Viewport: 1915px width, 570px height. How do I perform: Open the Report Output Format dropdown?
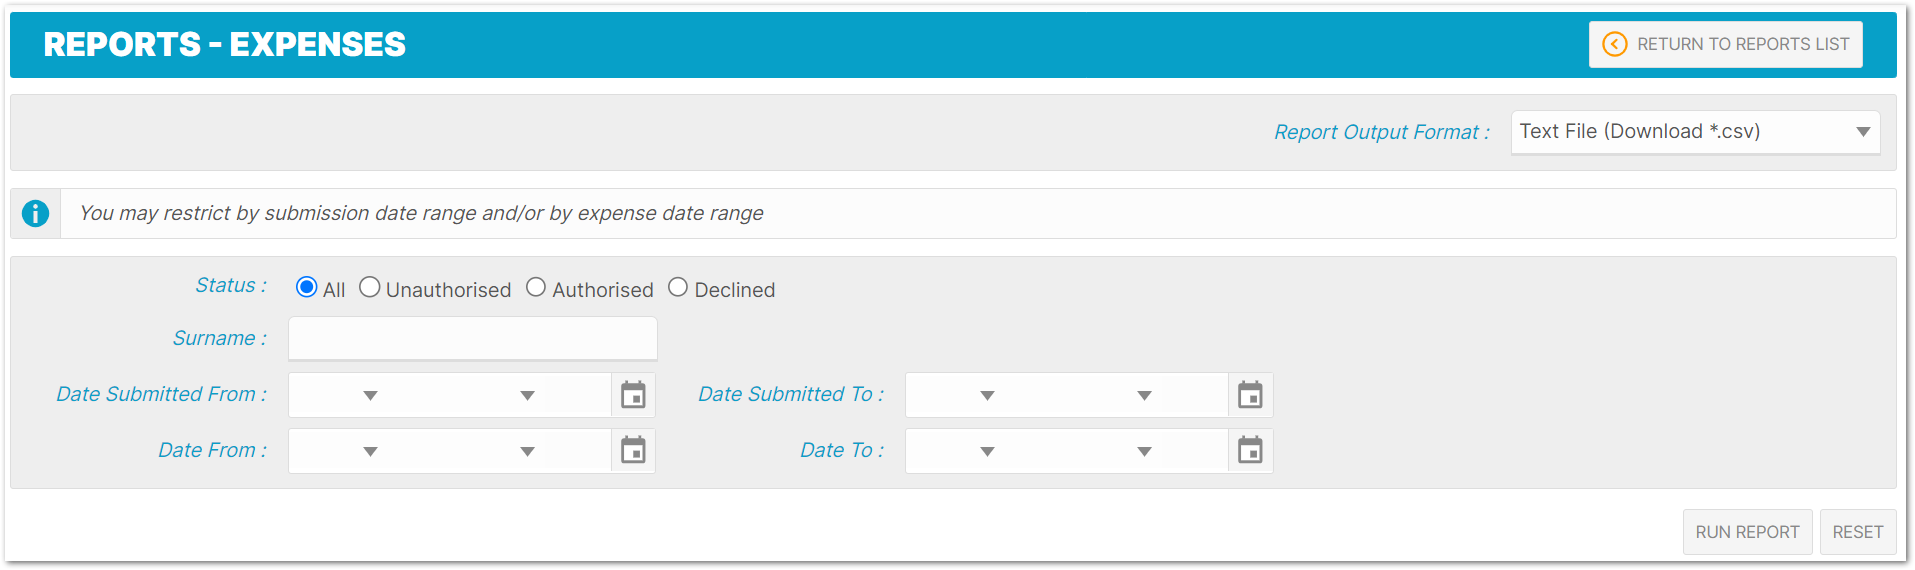[x=1695, y=132]
